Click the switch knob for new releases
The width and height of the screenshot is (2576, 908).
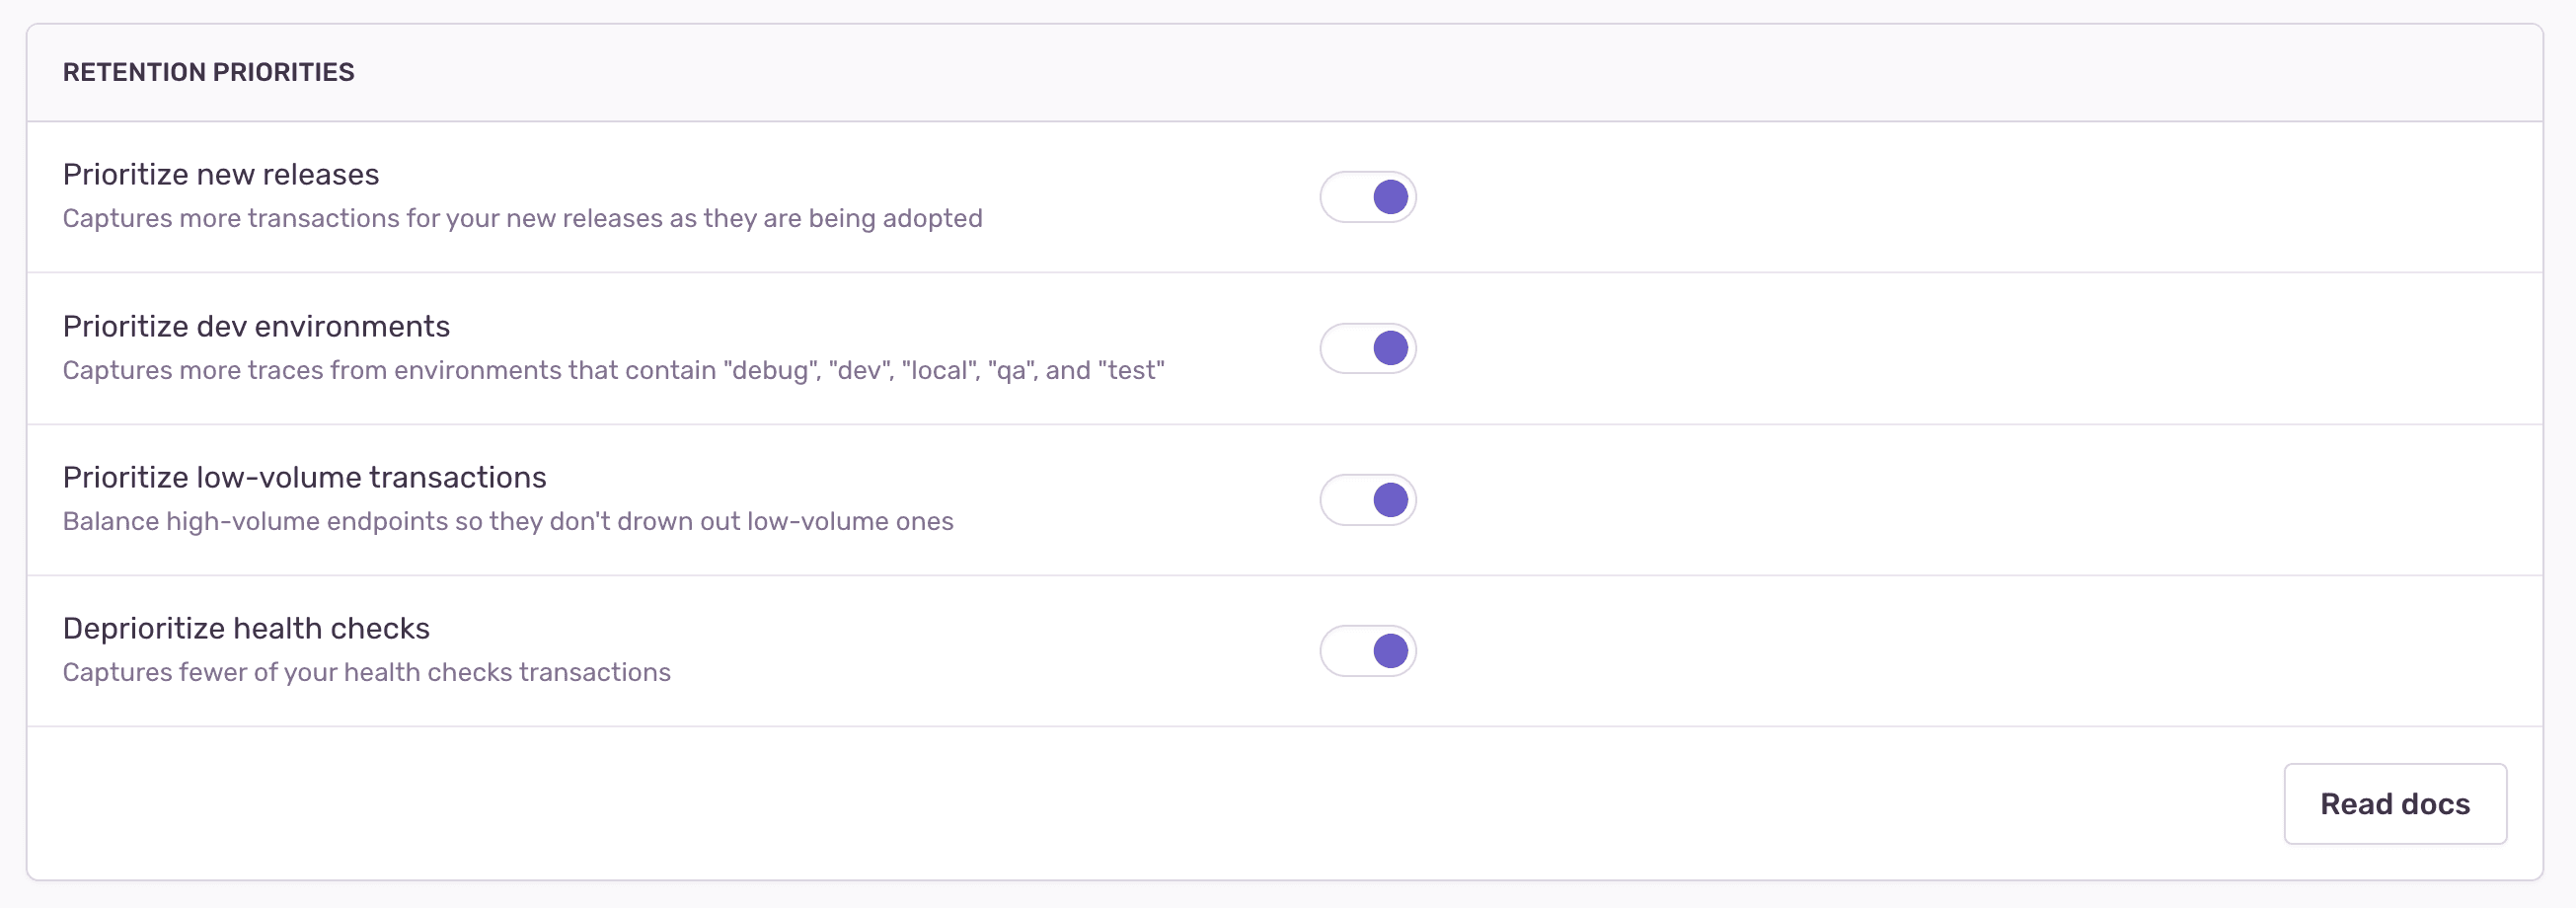point(1391,197)
